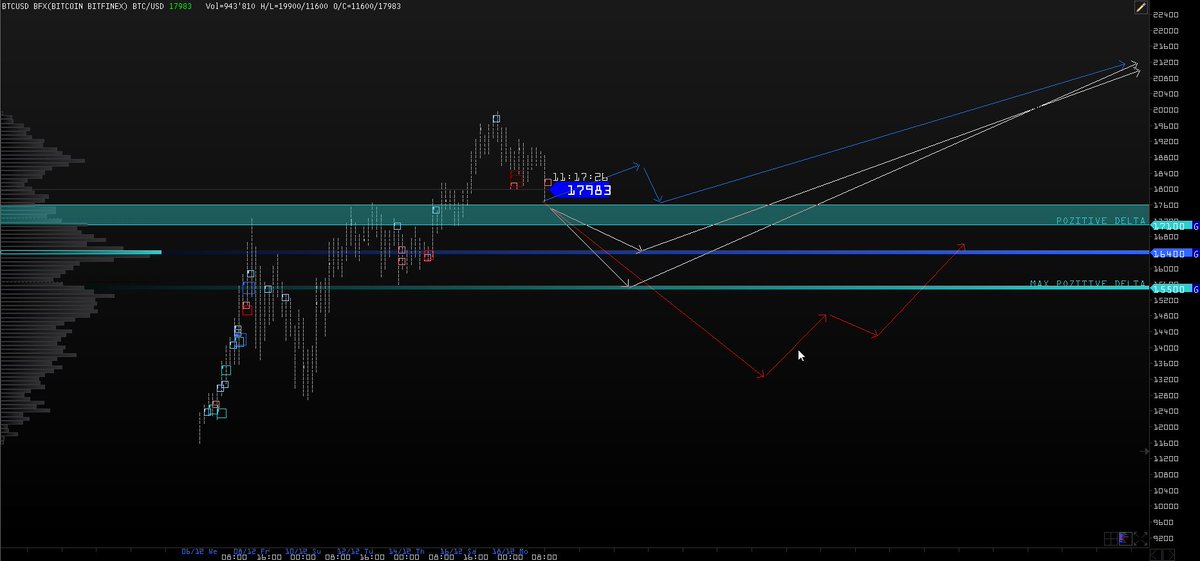Toggle the volume profile icon at bottom right
Viewport: 1200px width, 561px height.
(x=1126, y=539)
